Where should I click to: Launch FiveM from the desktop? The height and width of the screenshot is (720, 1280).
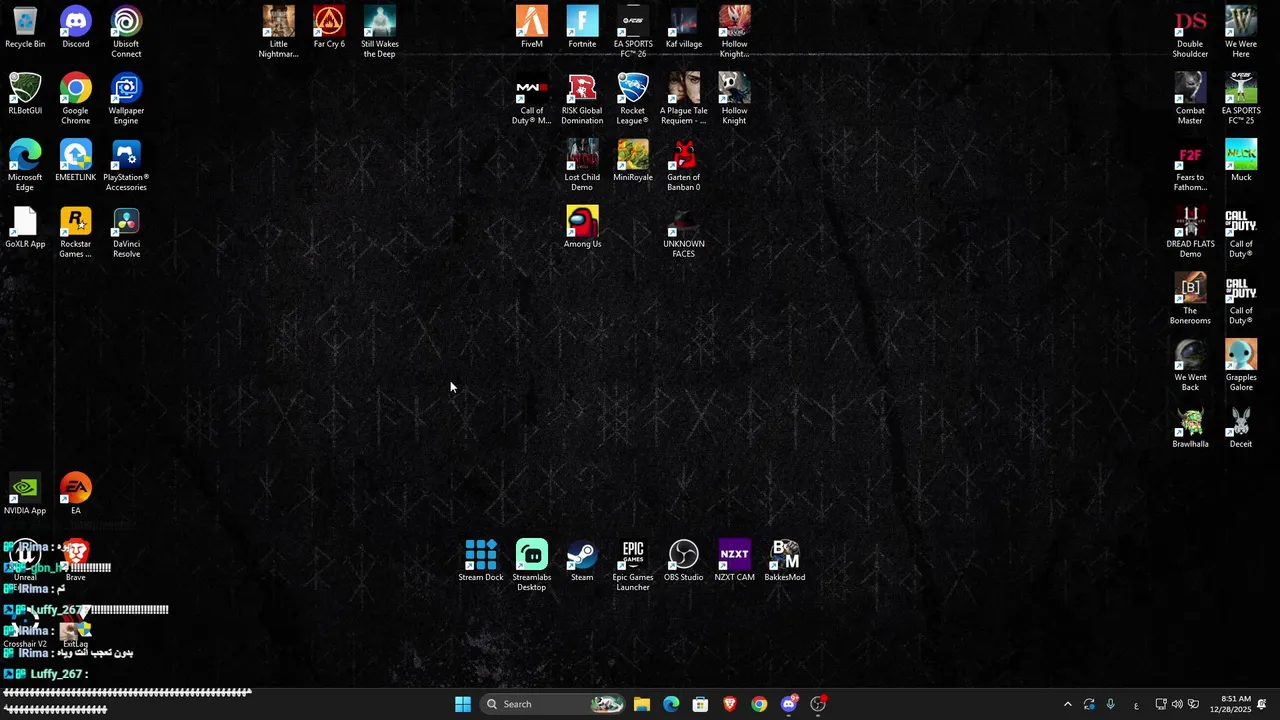532,28
